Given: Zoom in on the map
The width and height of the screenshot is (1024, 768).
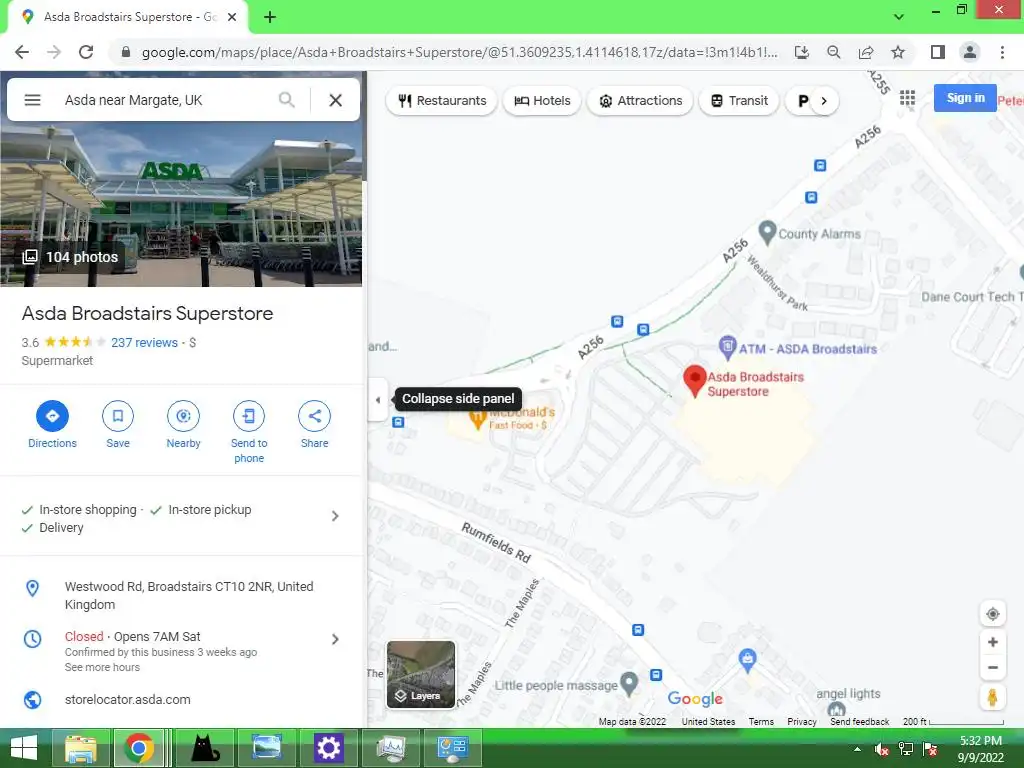Looking at the screenshot, I should point(992,642).
